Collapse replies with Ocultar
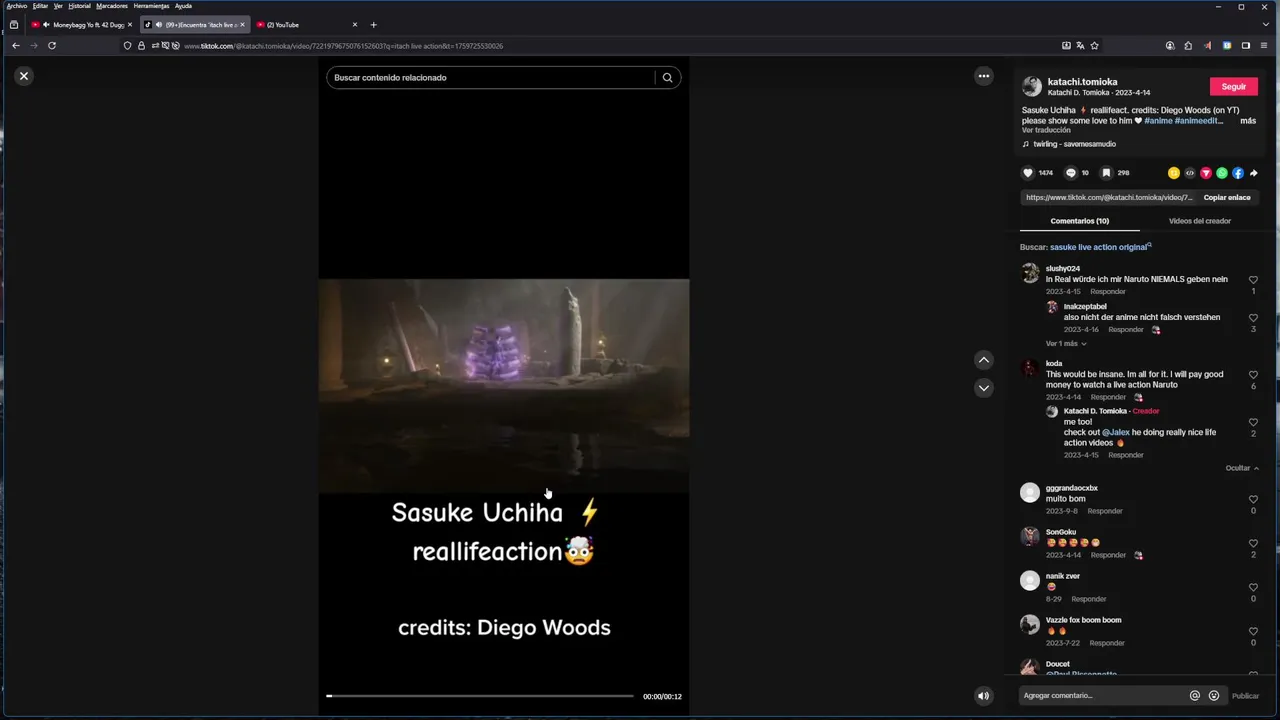1280x720 pixels. (x=1242, y=468)
